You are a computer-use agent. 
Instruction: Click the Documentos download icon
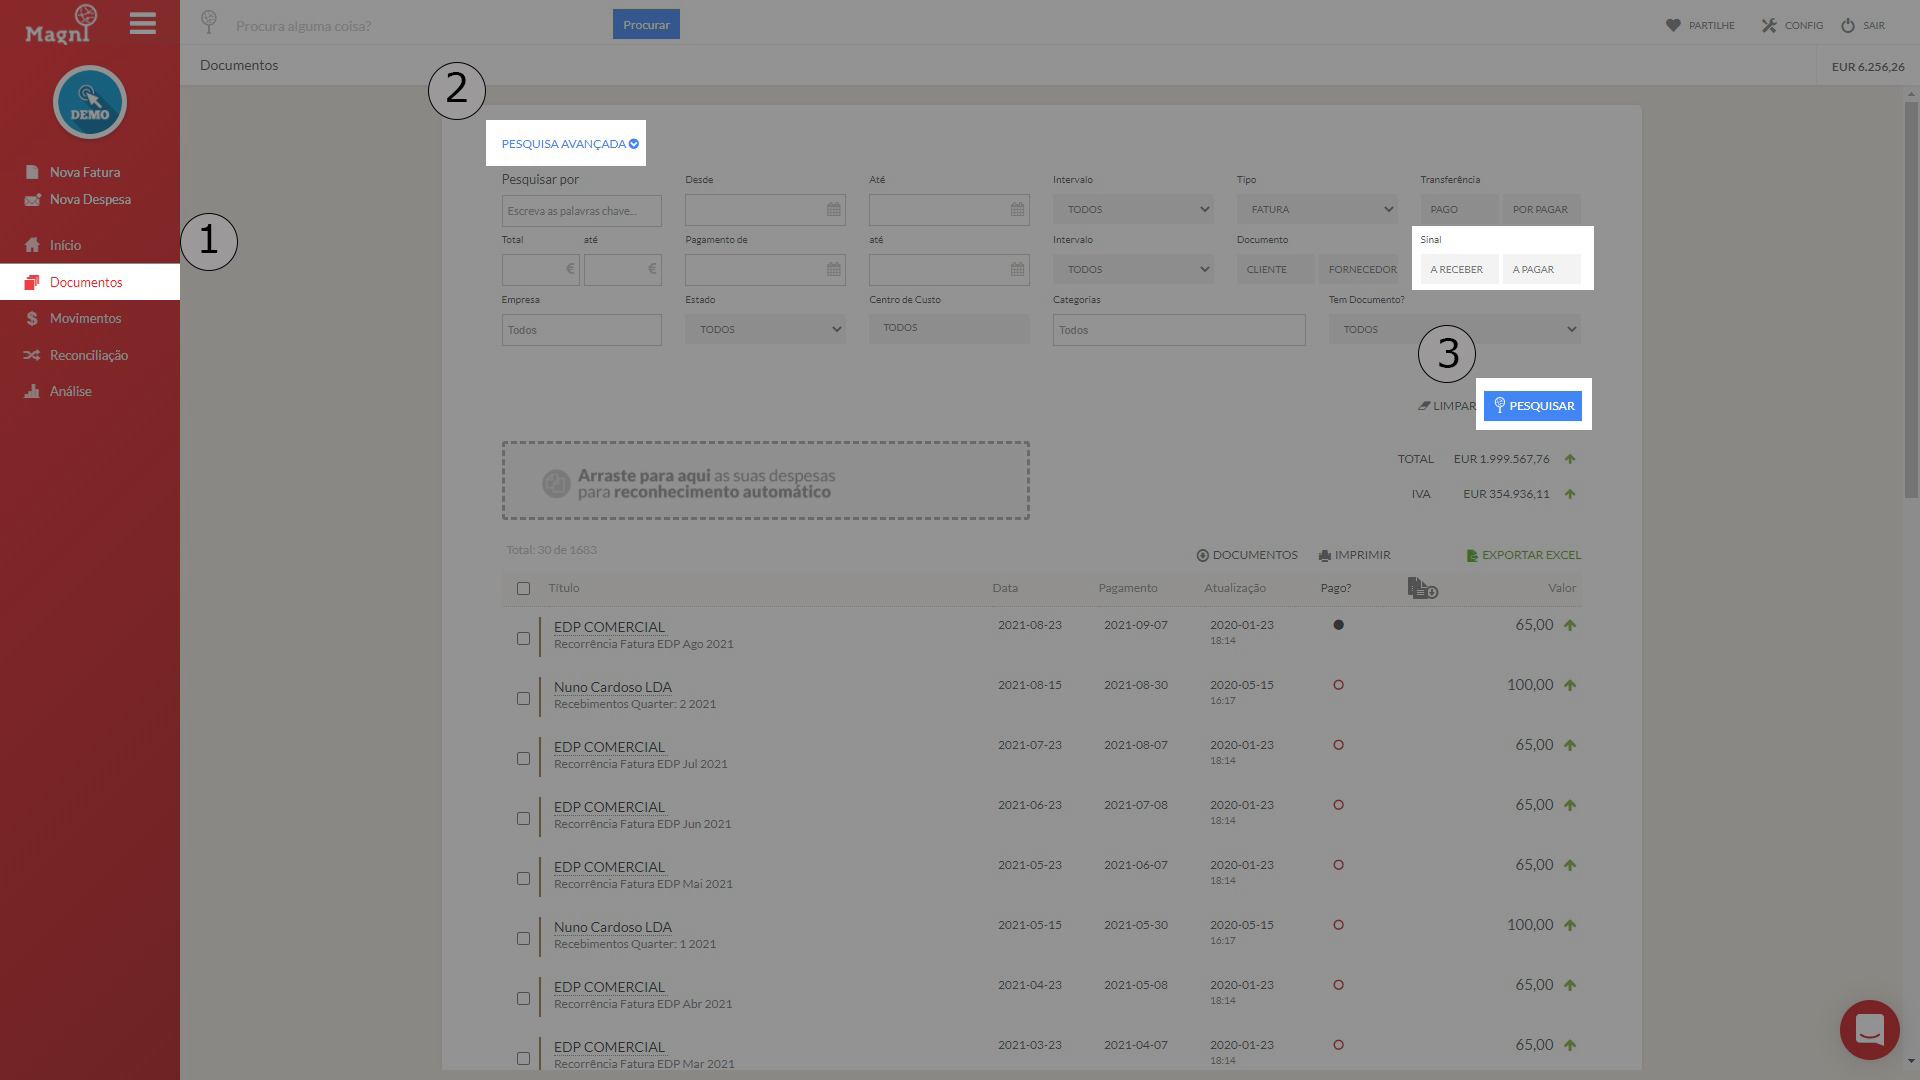click(1202, 556)
